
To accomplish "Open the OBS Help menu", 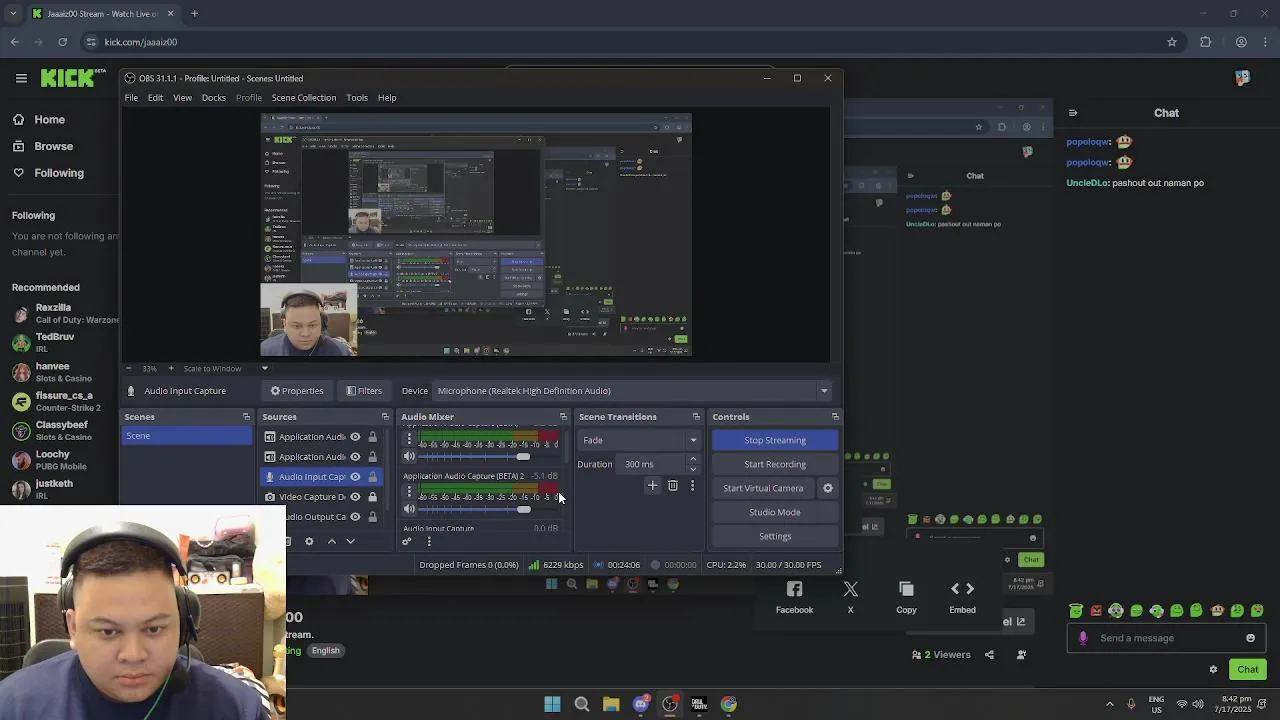I will 387,98.
